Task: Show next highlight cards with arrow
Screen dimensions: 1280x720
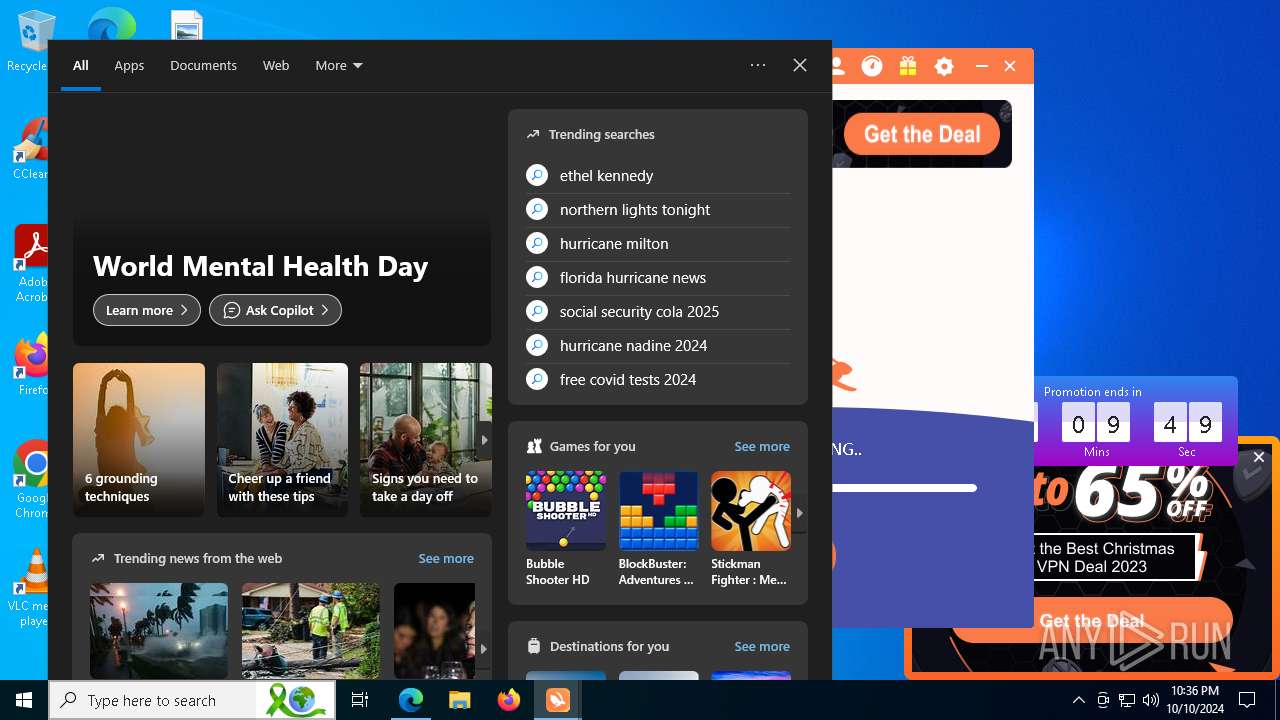Action: (485, 440)
